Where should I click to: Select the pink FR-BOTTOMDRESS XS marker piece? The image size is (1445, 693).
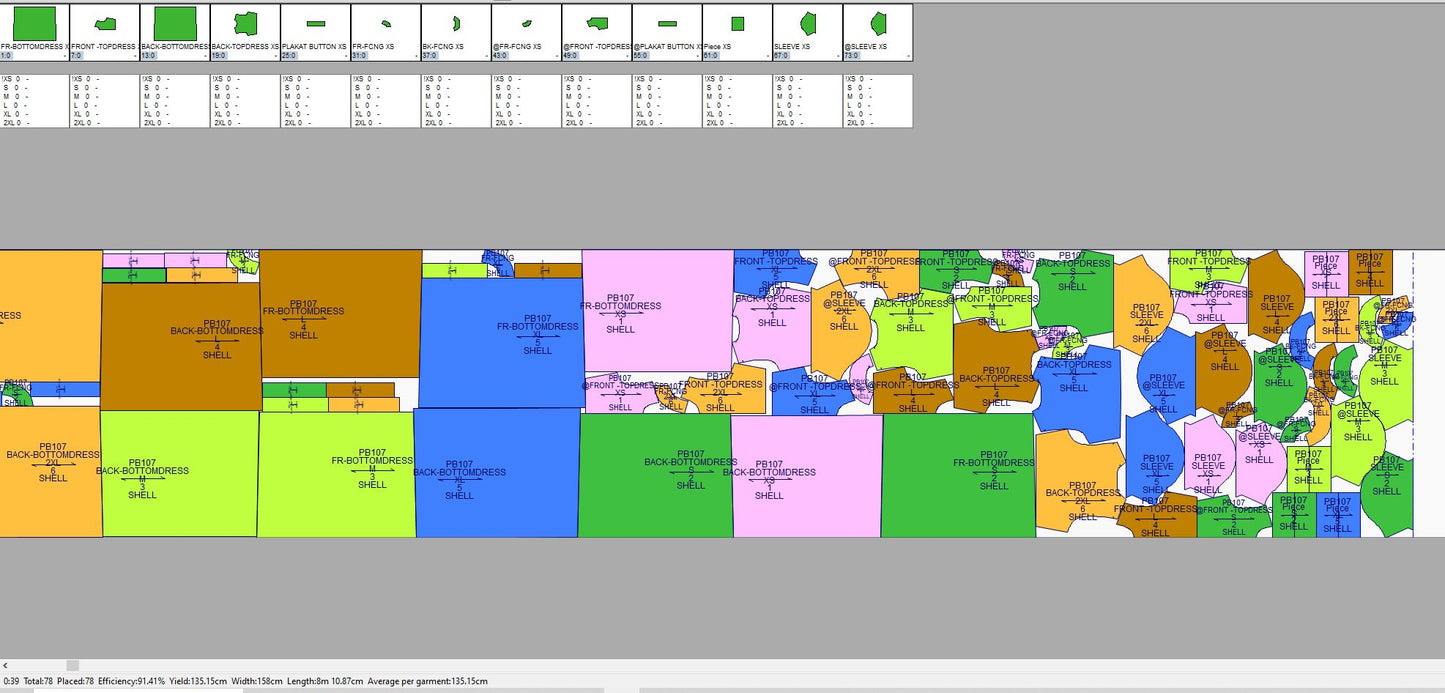click(657, 310)
